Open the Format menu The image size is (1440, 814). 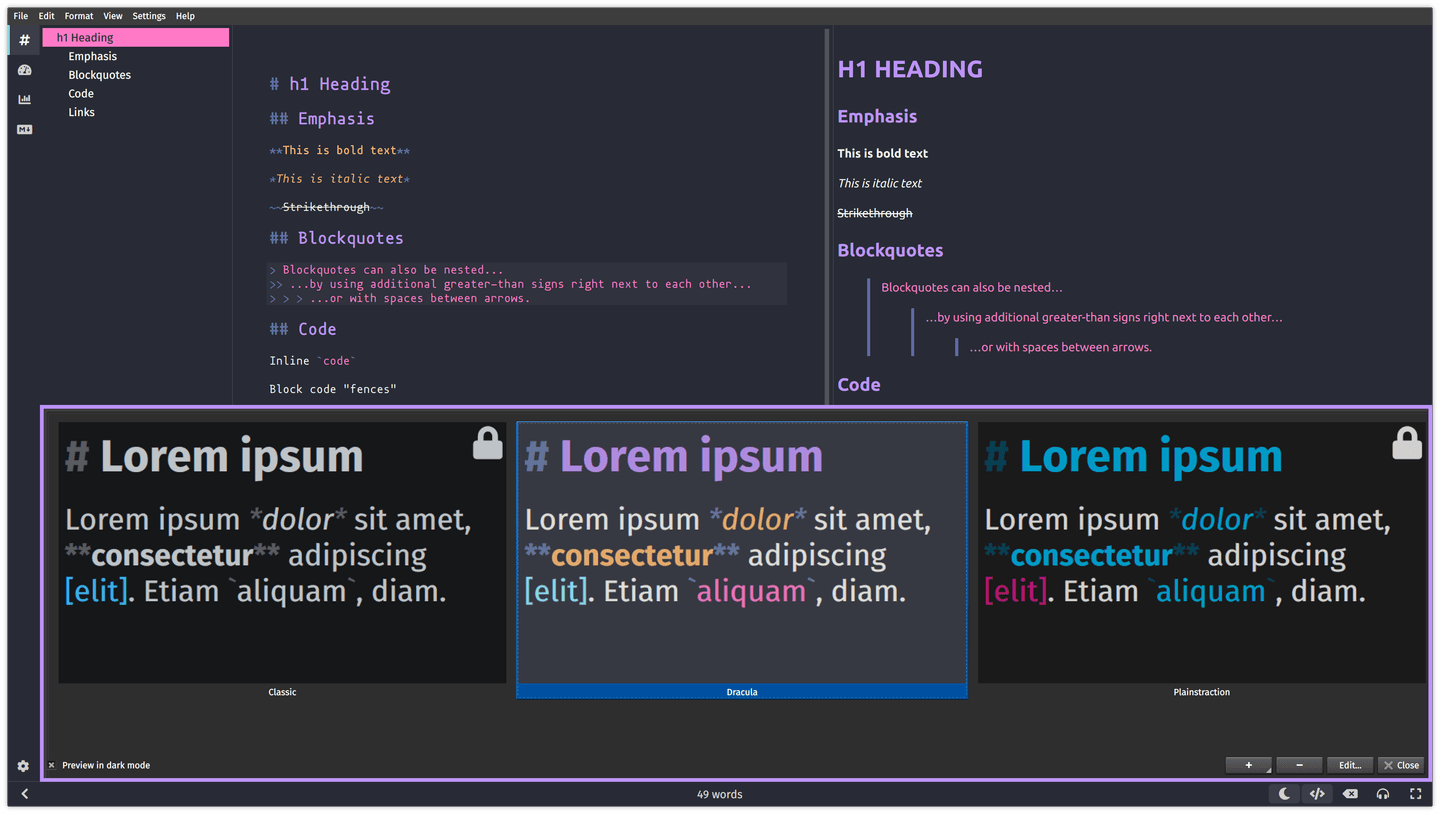79,16
